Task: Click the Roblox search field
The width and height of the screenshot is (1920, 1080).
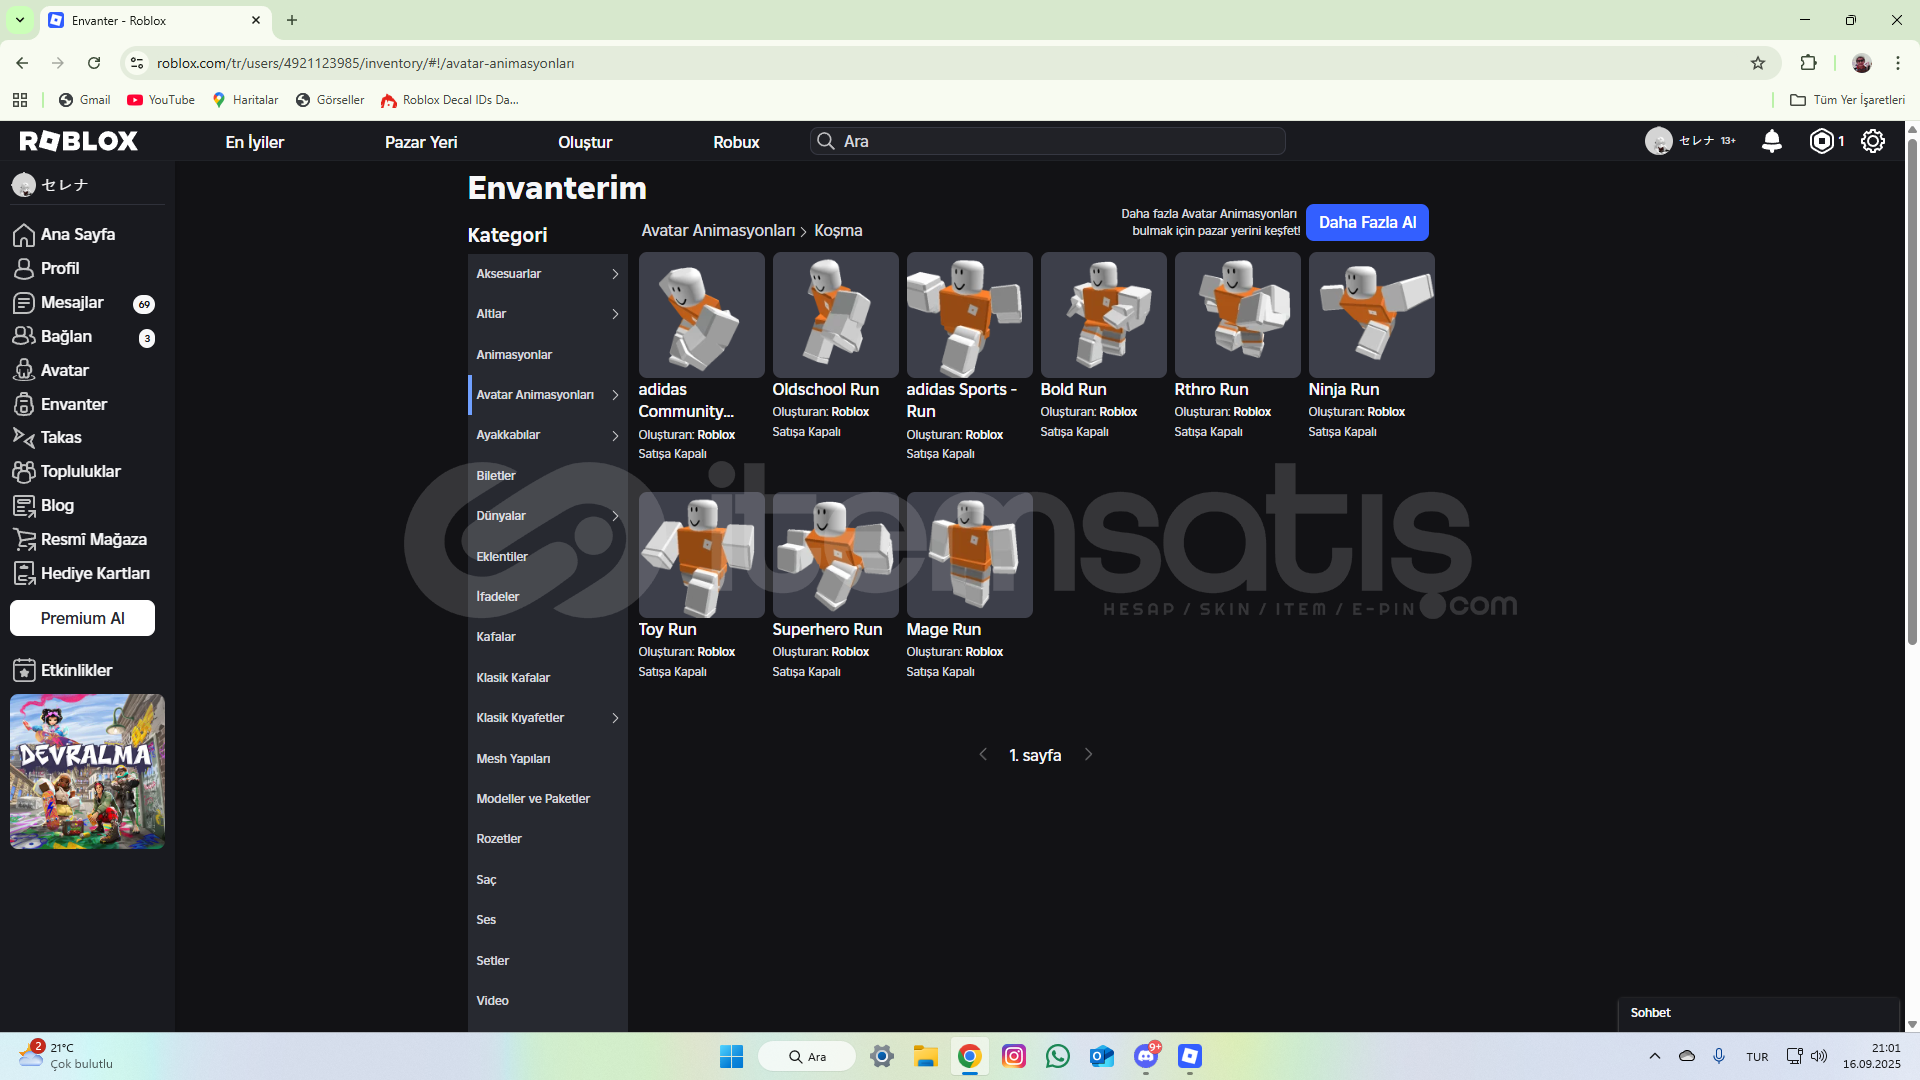Action: click(x=1047, y=141)
